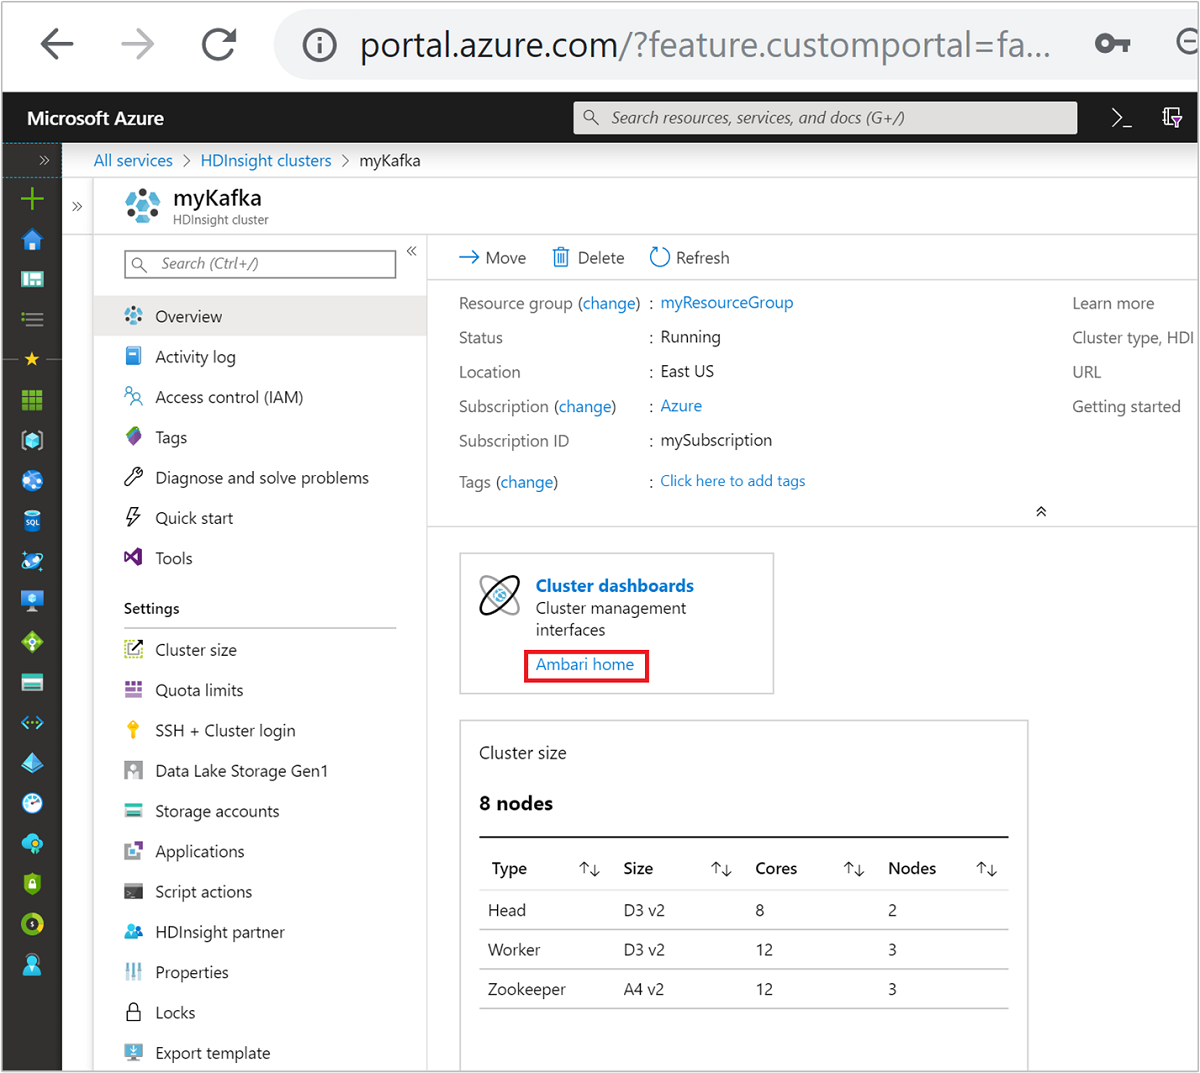The width and height of the screenshot is (1200, 1073).
Task: Toggle sorting on the Nodes column
Action: click(x=986, y=868)
